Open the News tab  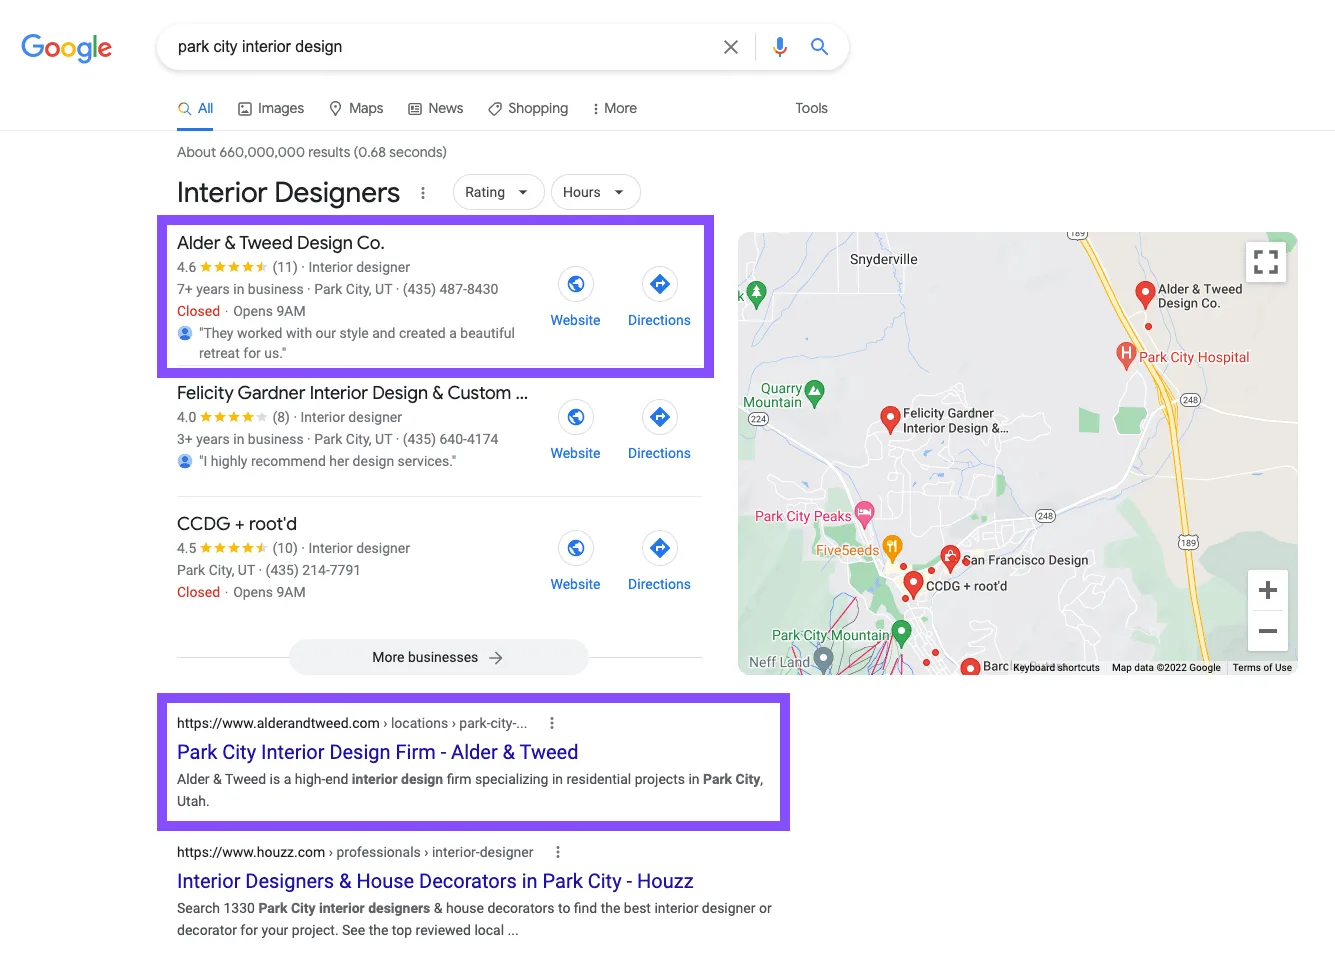(436, 108)
